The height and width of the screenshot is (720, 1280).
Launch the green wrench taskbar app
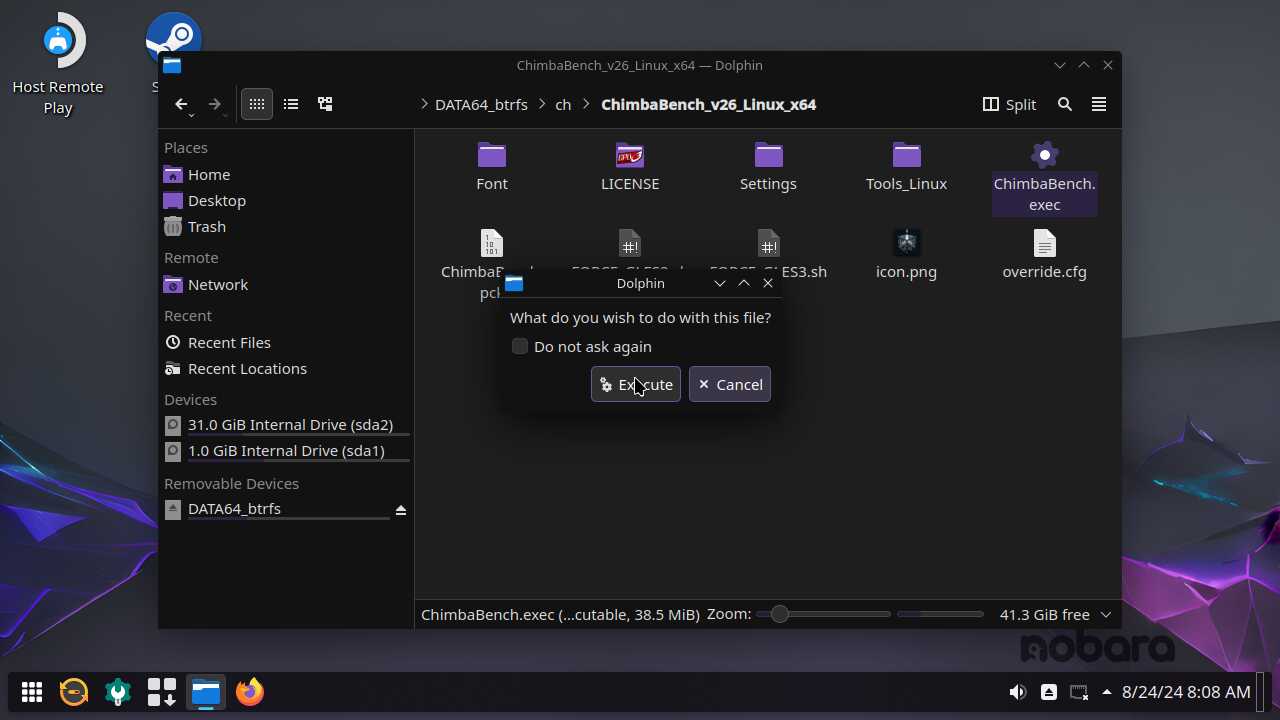tap(118, 692)
